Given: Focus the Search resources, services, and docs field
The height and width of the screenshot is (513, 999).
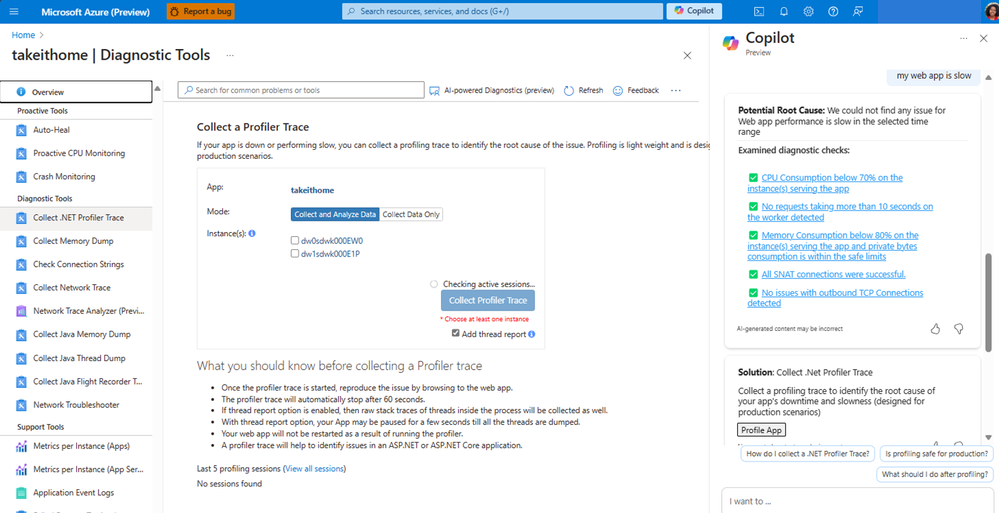Looking at the screenshot, I should pos(501,11).
